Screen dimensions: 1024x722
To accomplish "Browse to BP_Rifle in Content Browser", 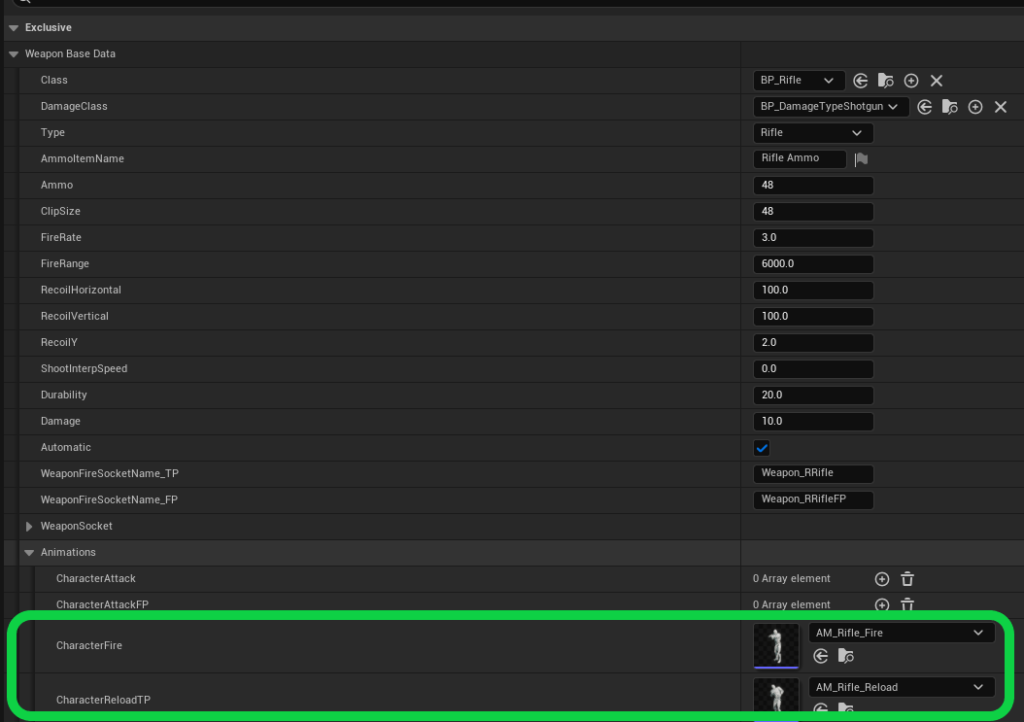I will coord(886,80).
